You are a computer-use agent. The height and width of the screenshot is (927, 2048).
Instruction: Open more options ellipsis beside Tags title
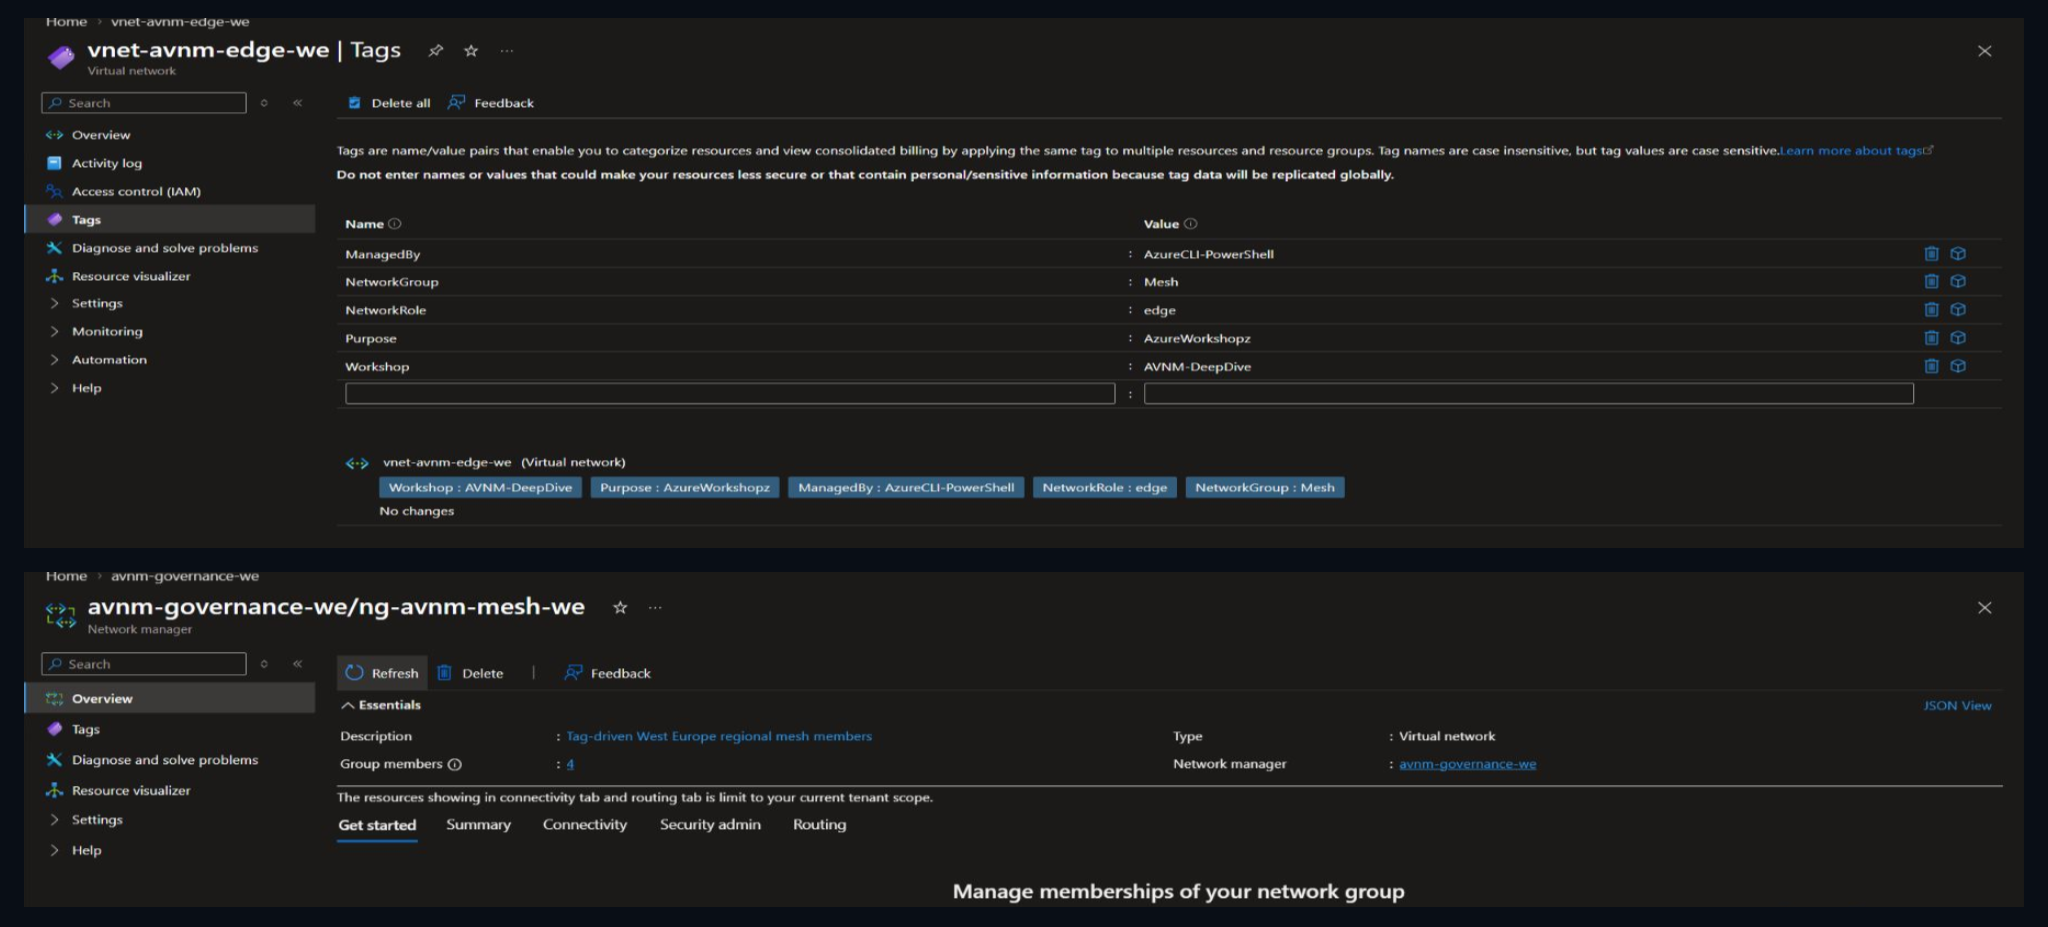(x=507, y=51)
